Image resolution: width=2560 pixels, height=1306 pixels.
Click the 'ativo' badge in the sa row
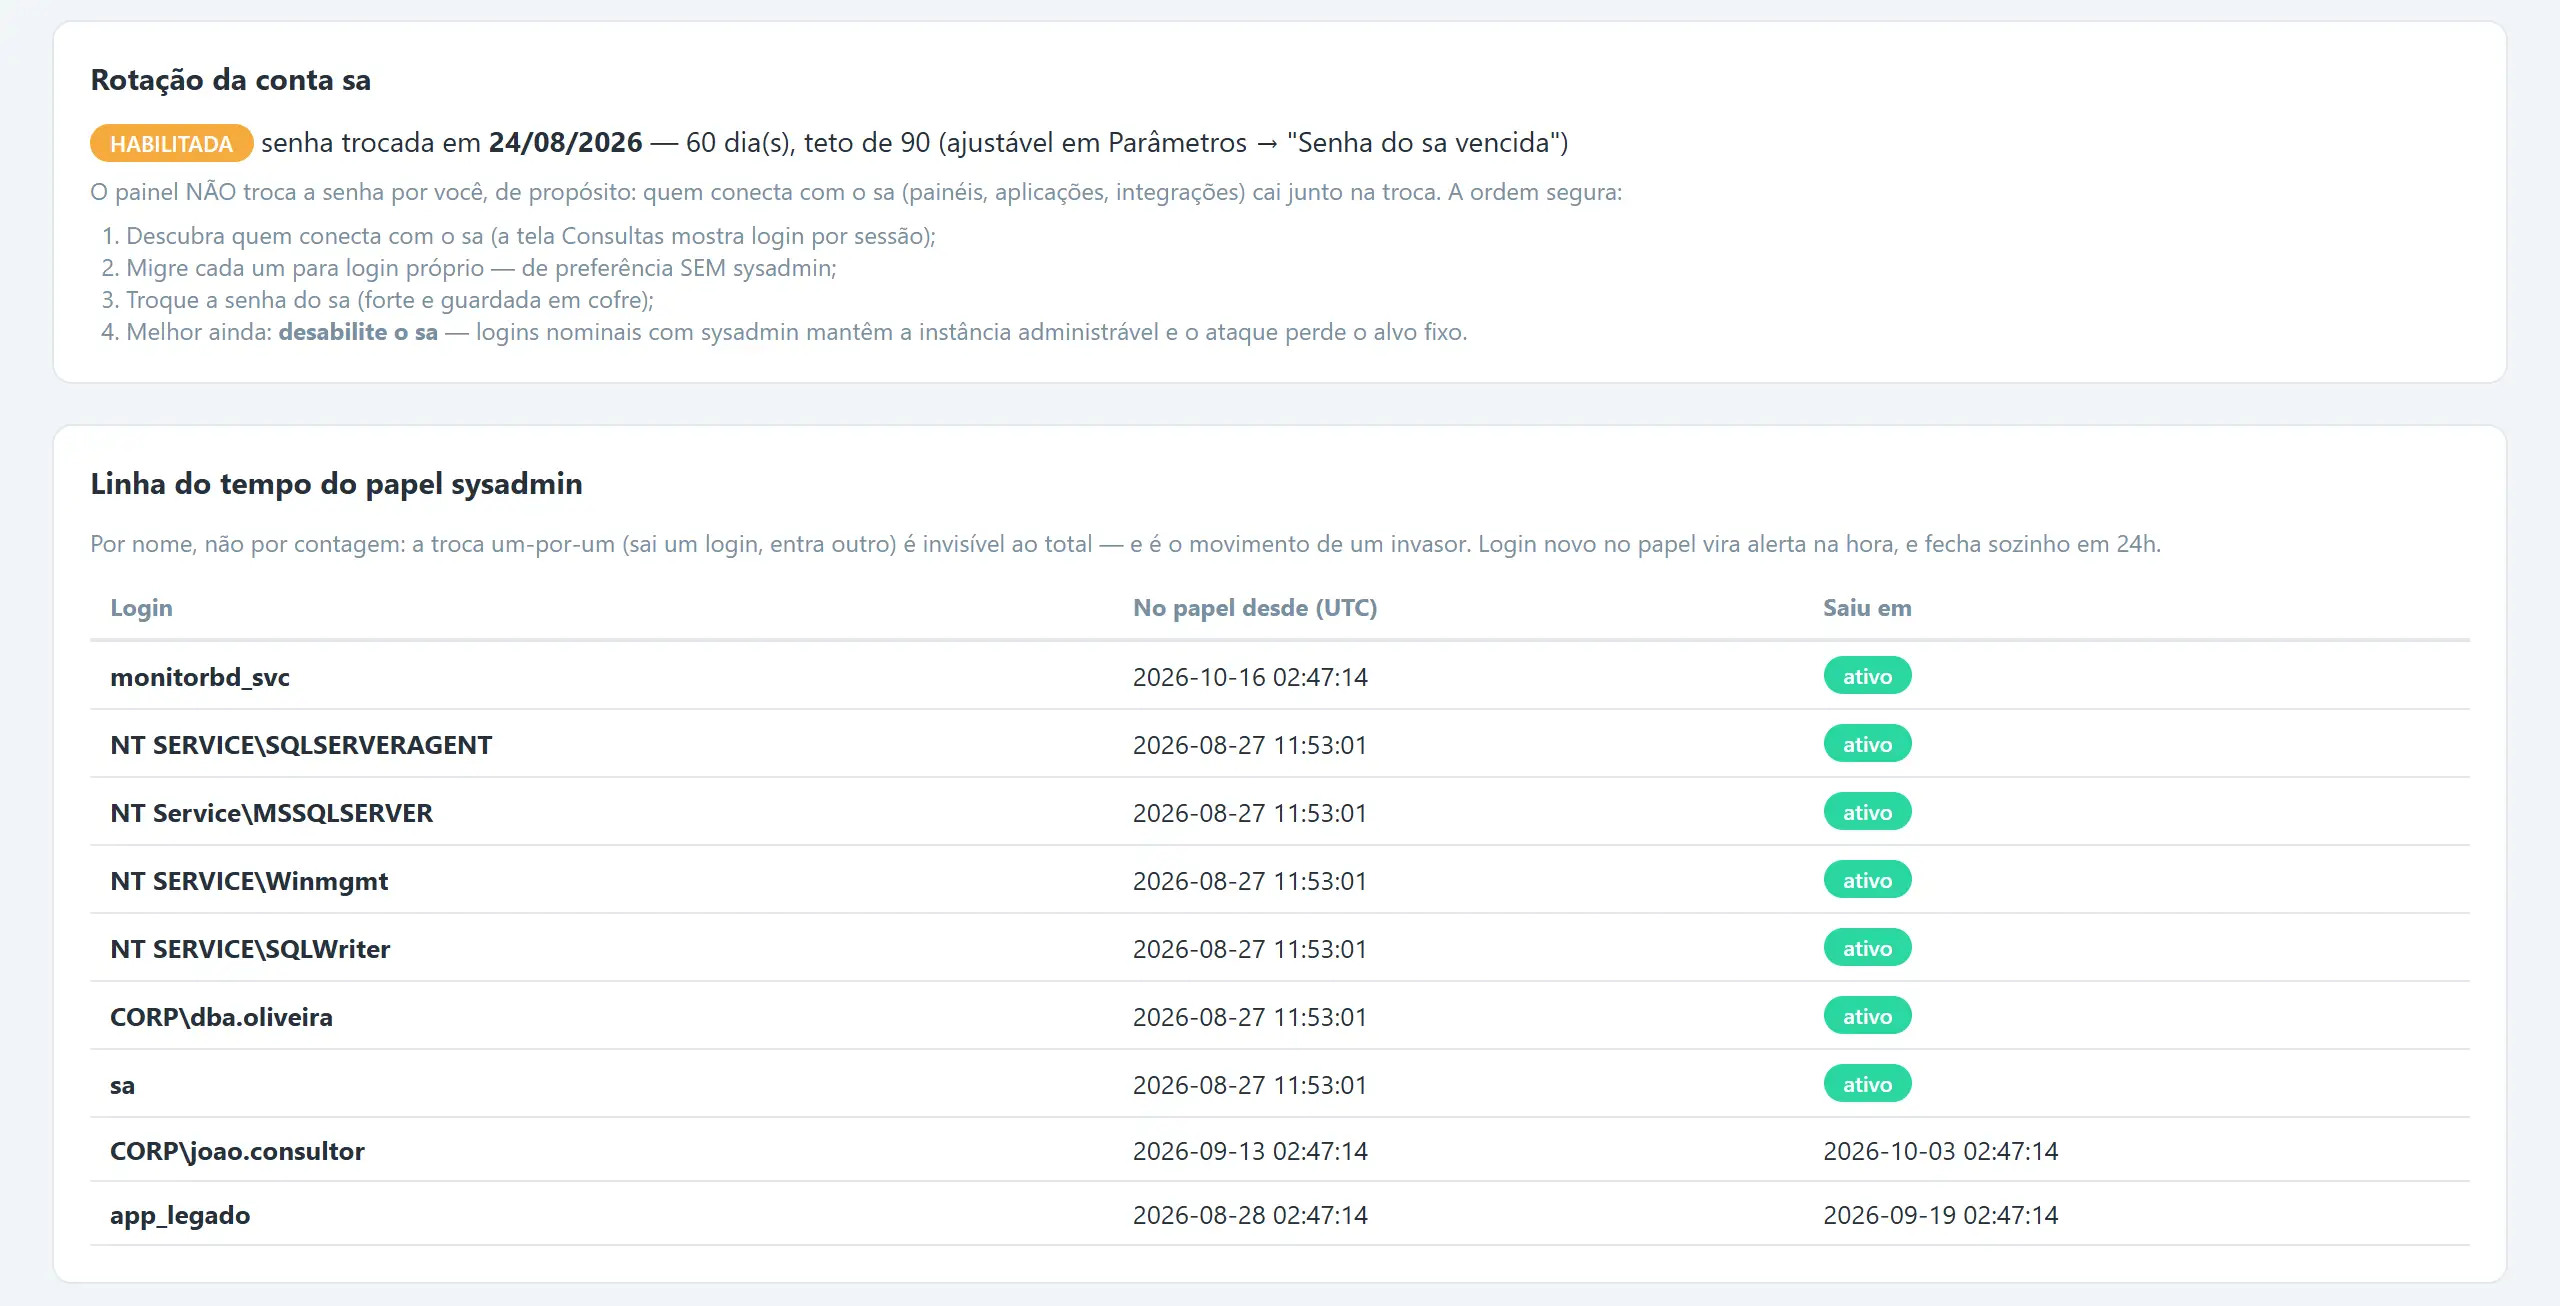click(x=1867, y=1084)
